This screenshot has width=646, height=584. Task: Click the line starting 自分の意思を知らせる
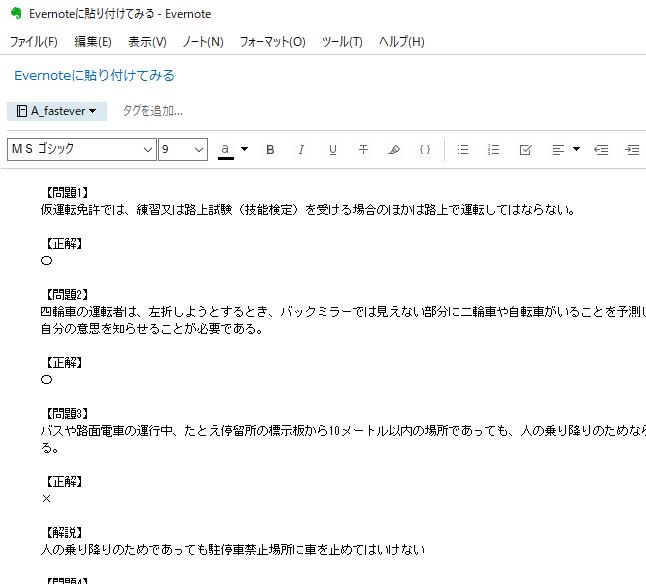tap(152, 329)
